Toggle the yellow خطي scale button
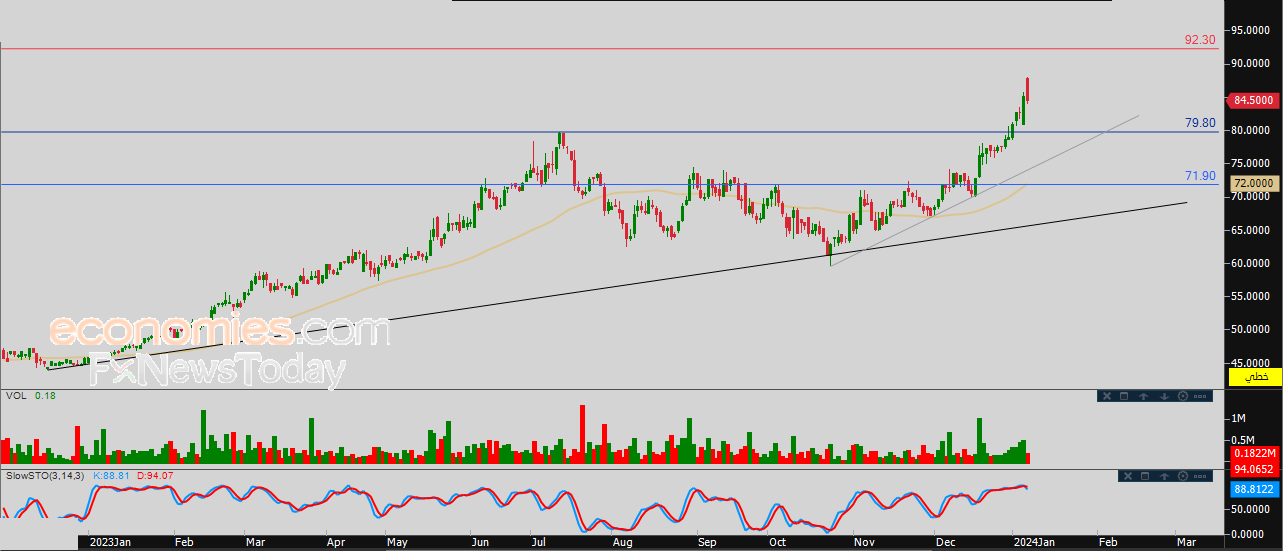This screenshot has width=1283, height=551. click(1254, 377)
